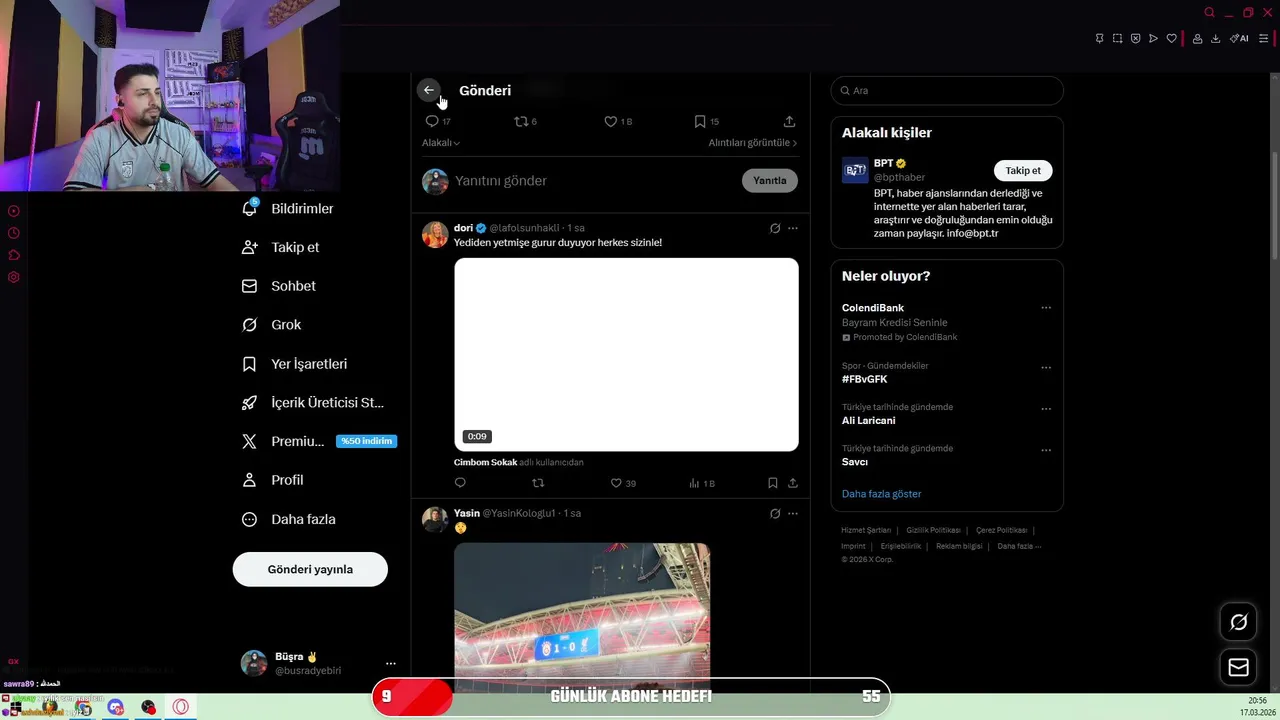
Task: Bookmark dori's reply
Action: (773, 483)
